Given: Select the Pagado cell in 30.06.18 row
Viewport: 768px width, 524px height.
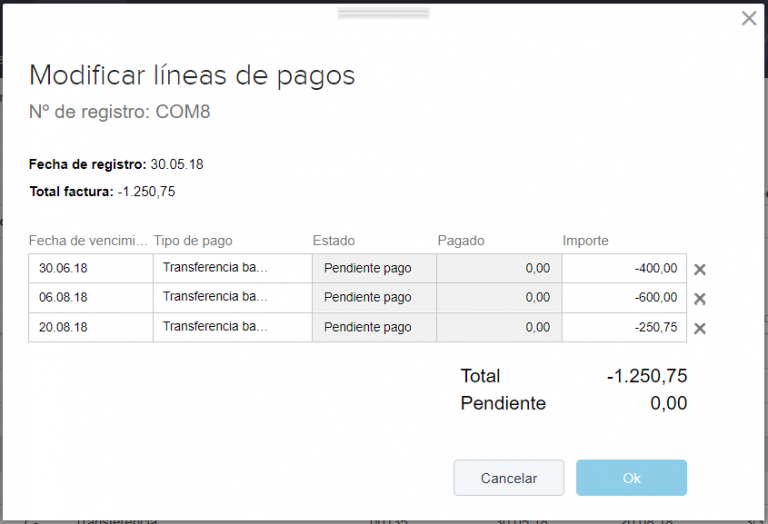Looking at the screenshot, I should tap(499, 268).
